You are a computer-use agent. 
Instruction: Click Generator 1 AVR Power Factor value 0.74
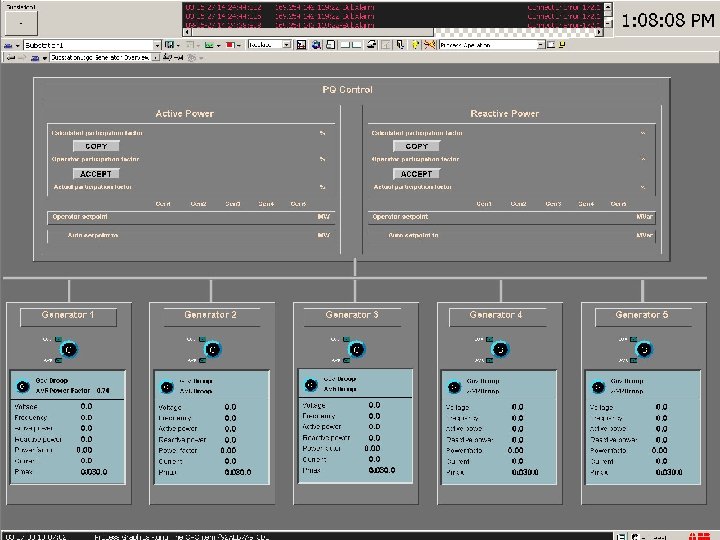(x=103, y=390)
